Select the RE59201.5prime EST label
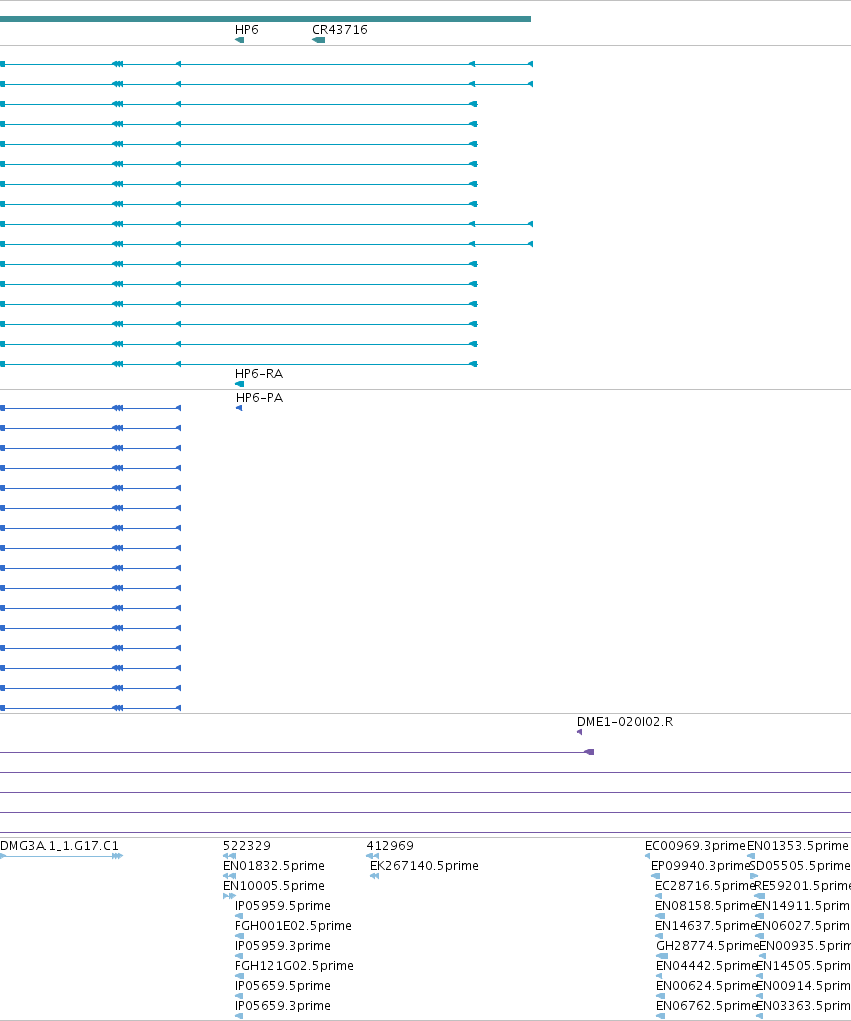Viewport: 851px width, 1021px height. click(x=802, y=886)
